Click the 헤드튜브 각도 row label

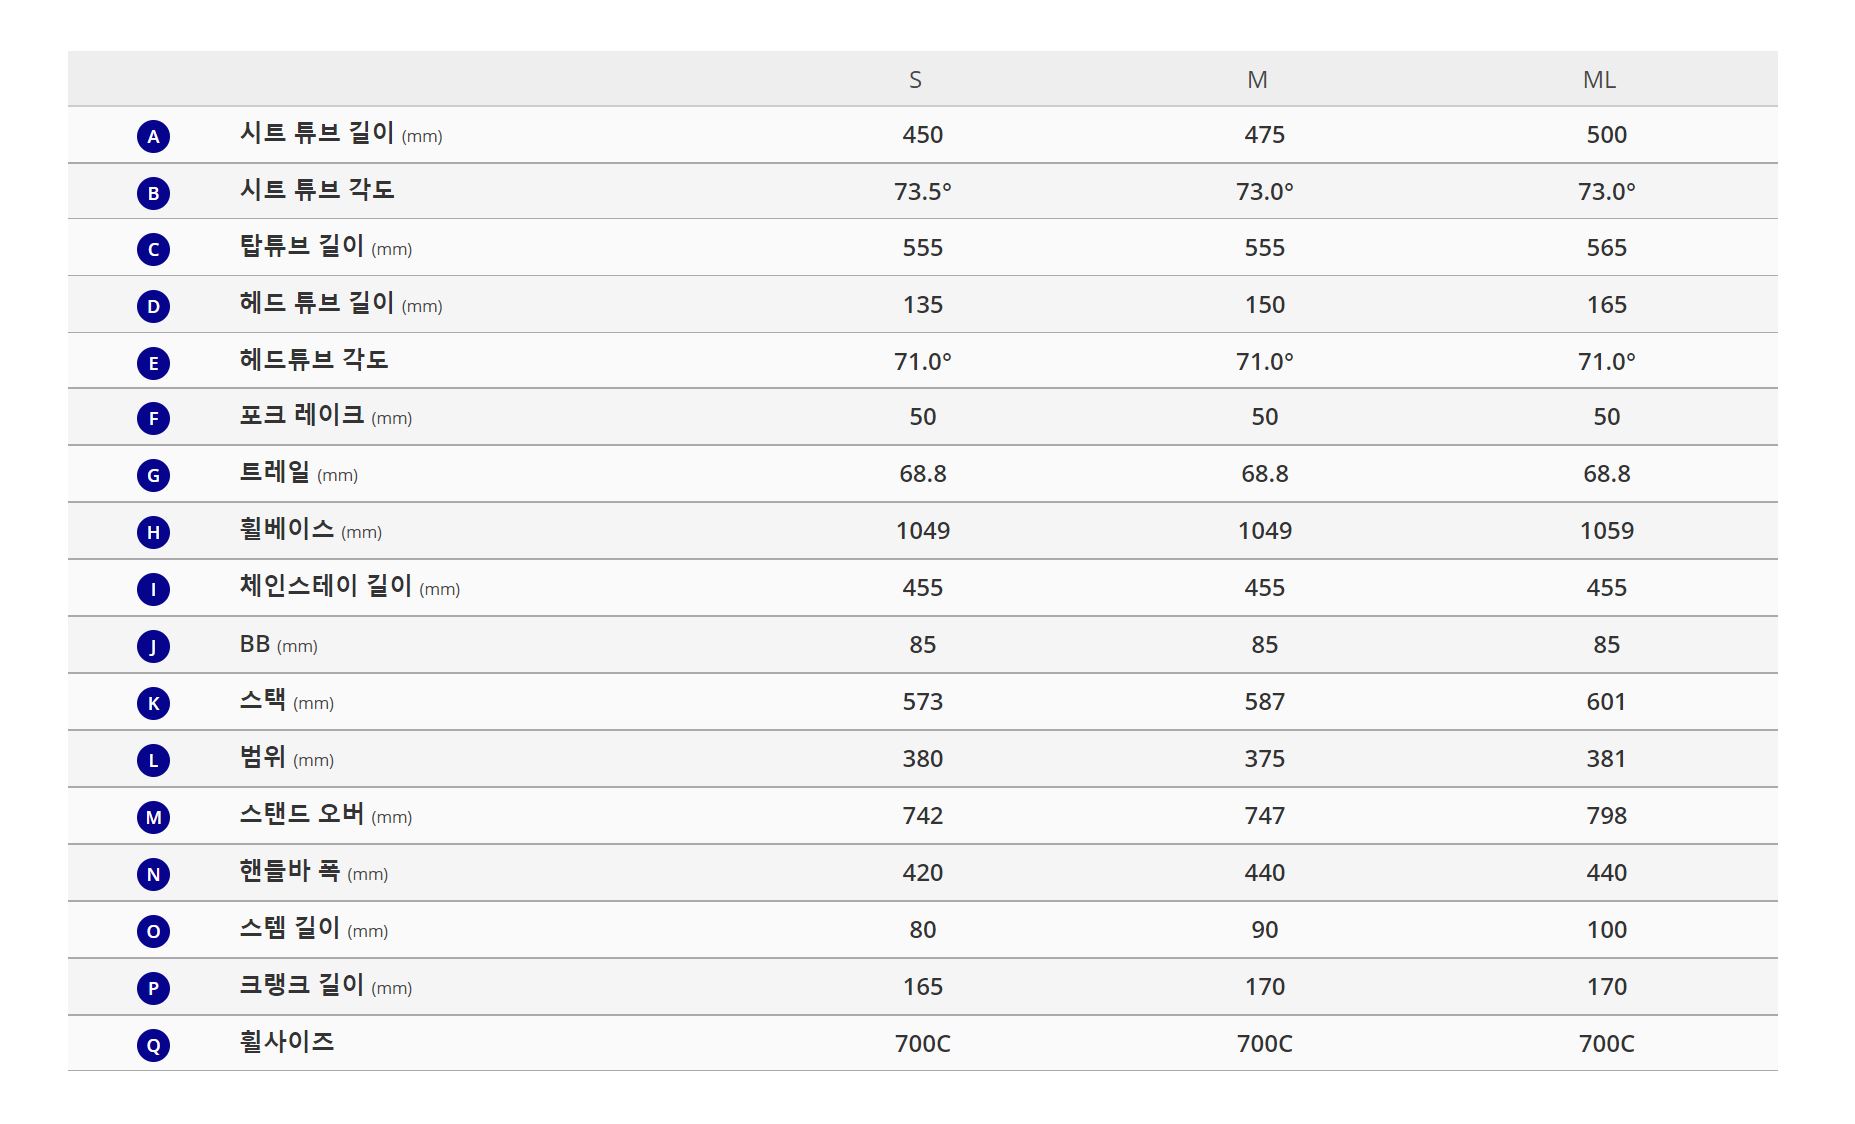314,359
